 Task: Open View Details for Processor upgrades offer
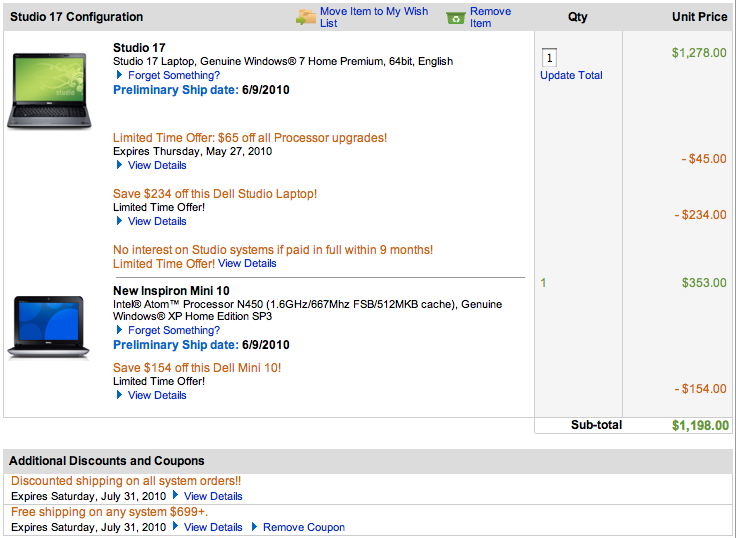pyautogui.click(x=157, y=165)
